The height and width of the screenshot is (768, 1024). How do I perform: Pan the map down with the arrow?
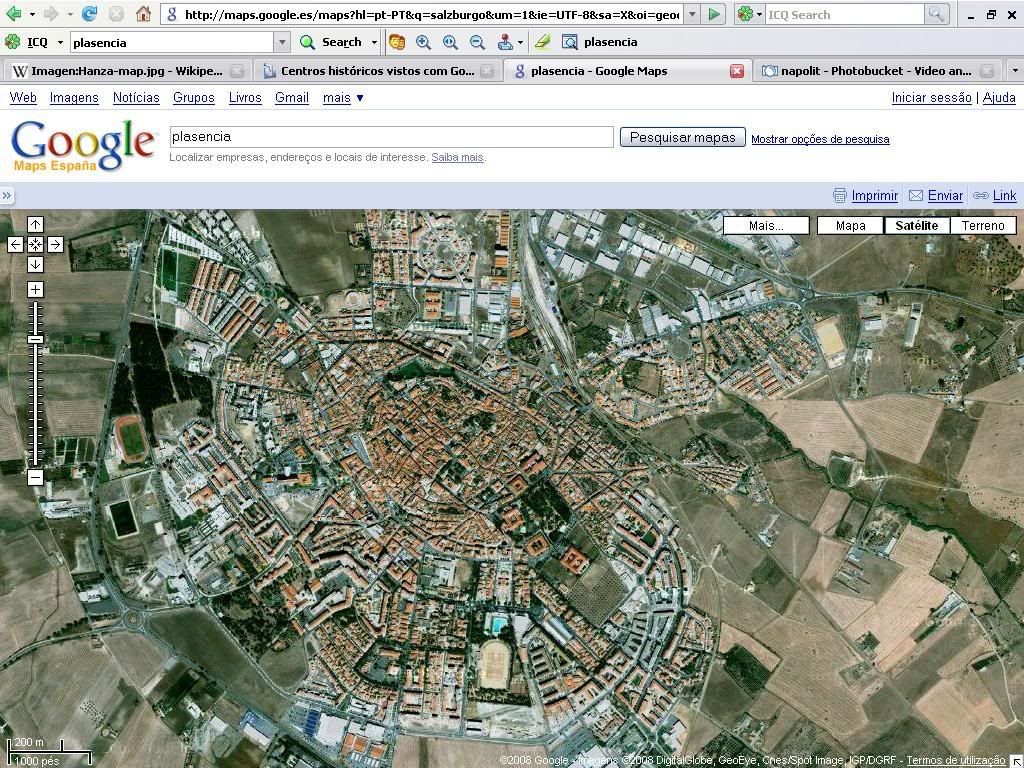coord(35,264)
